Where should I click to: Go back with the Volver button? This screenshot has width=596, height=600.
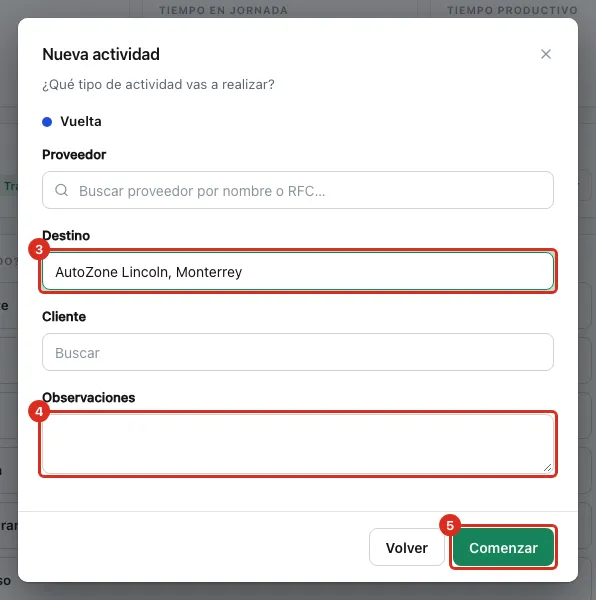pos(407,547)
